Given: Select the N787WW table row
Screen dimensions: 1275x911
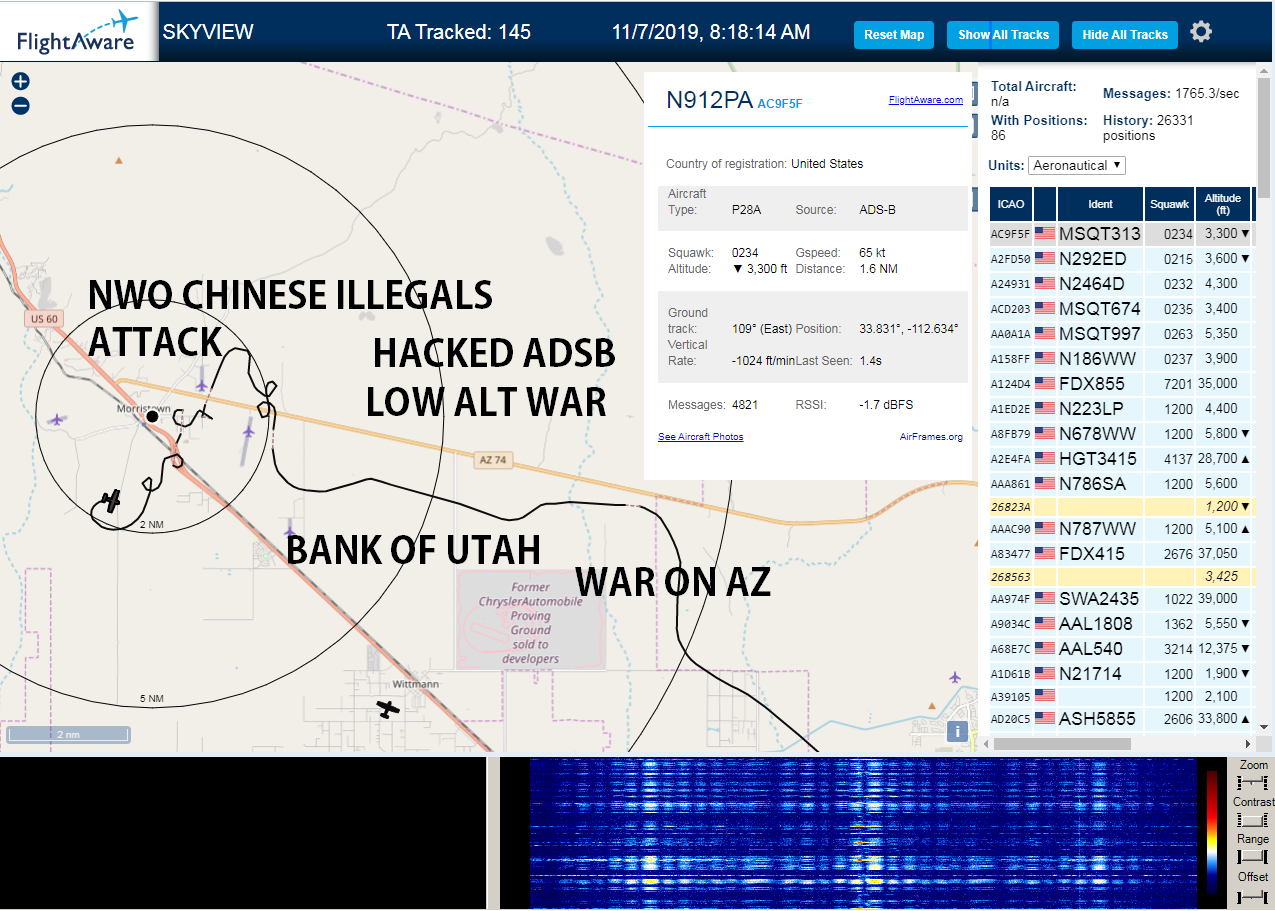Looking at the screenshot, I should (x=1120, y=528).
